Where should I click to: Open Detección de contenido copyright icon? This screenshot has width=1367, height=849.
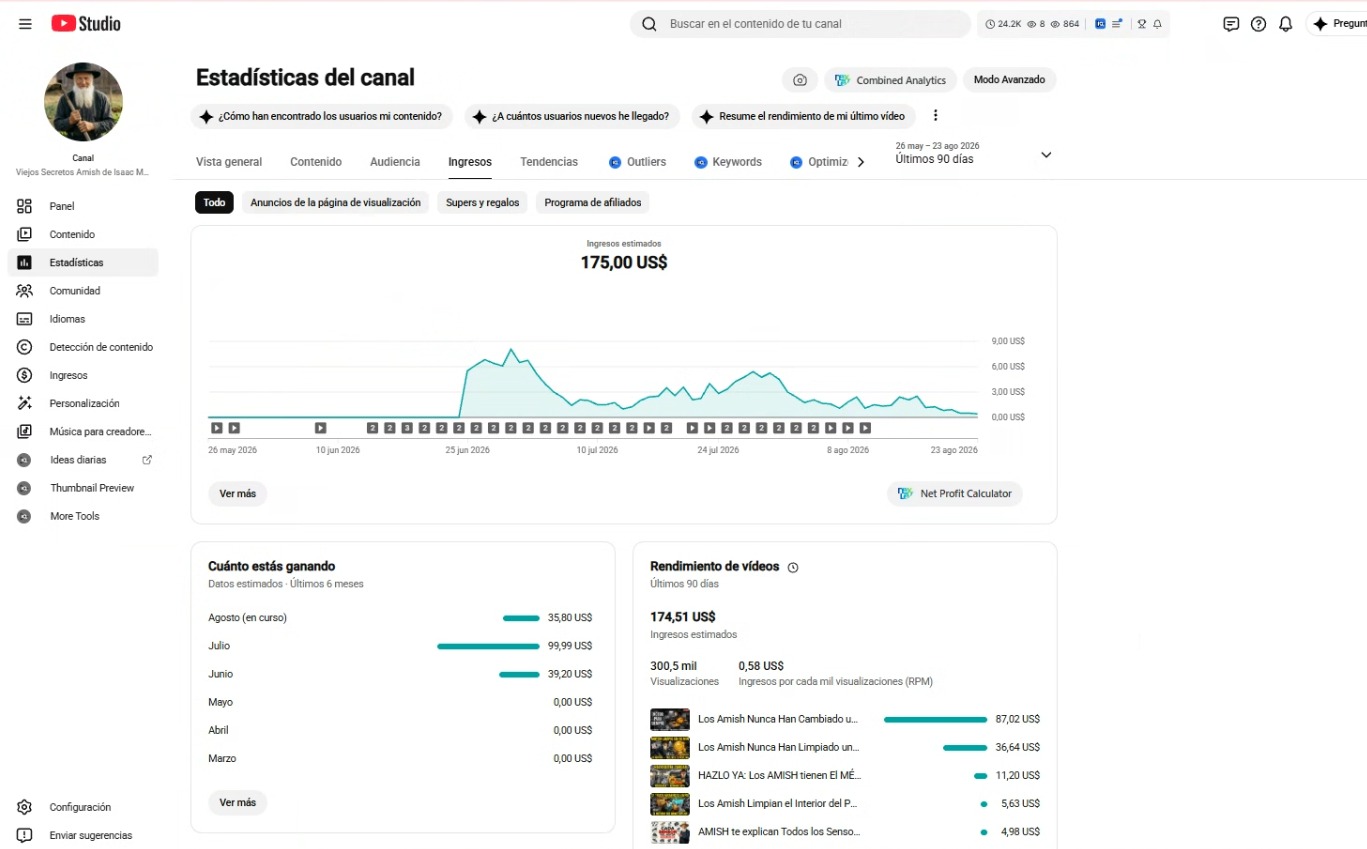[x=25, y=347]
